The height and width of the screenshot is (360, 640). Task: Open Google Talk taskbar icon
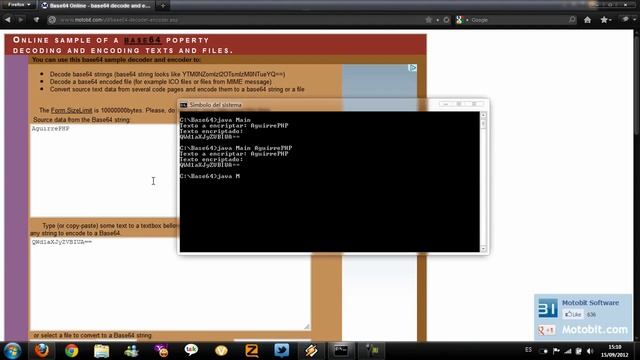(x=191, y=350)
